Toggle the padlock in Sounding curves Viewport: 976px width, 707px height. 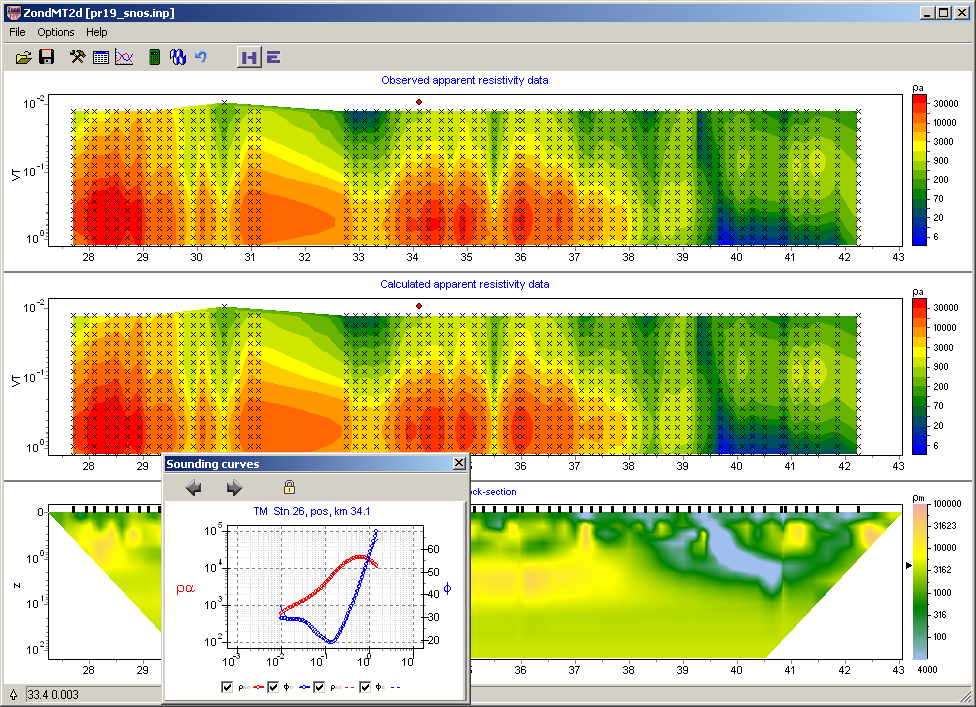point(289,488)
